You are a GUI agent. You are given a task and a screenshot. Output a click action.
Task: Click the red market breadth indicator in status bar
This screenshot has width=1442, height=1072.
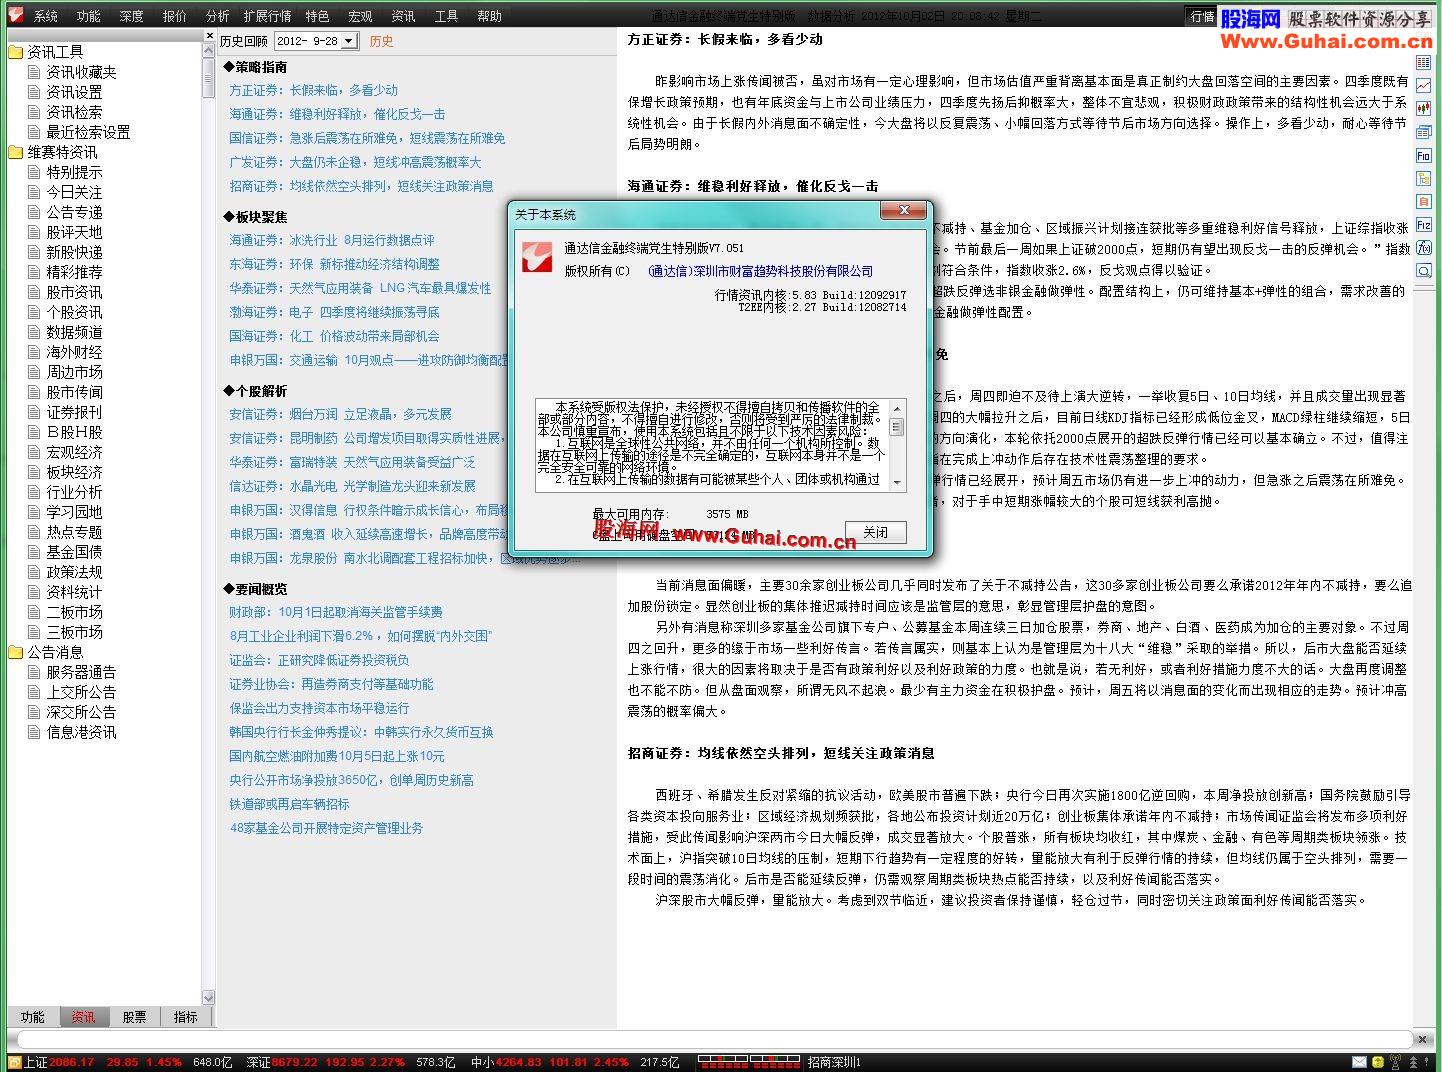[x=748, y=1062]
